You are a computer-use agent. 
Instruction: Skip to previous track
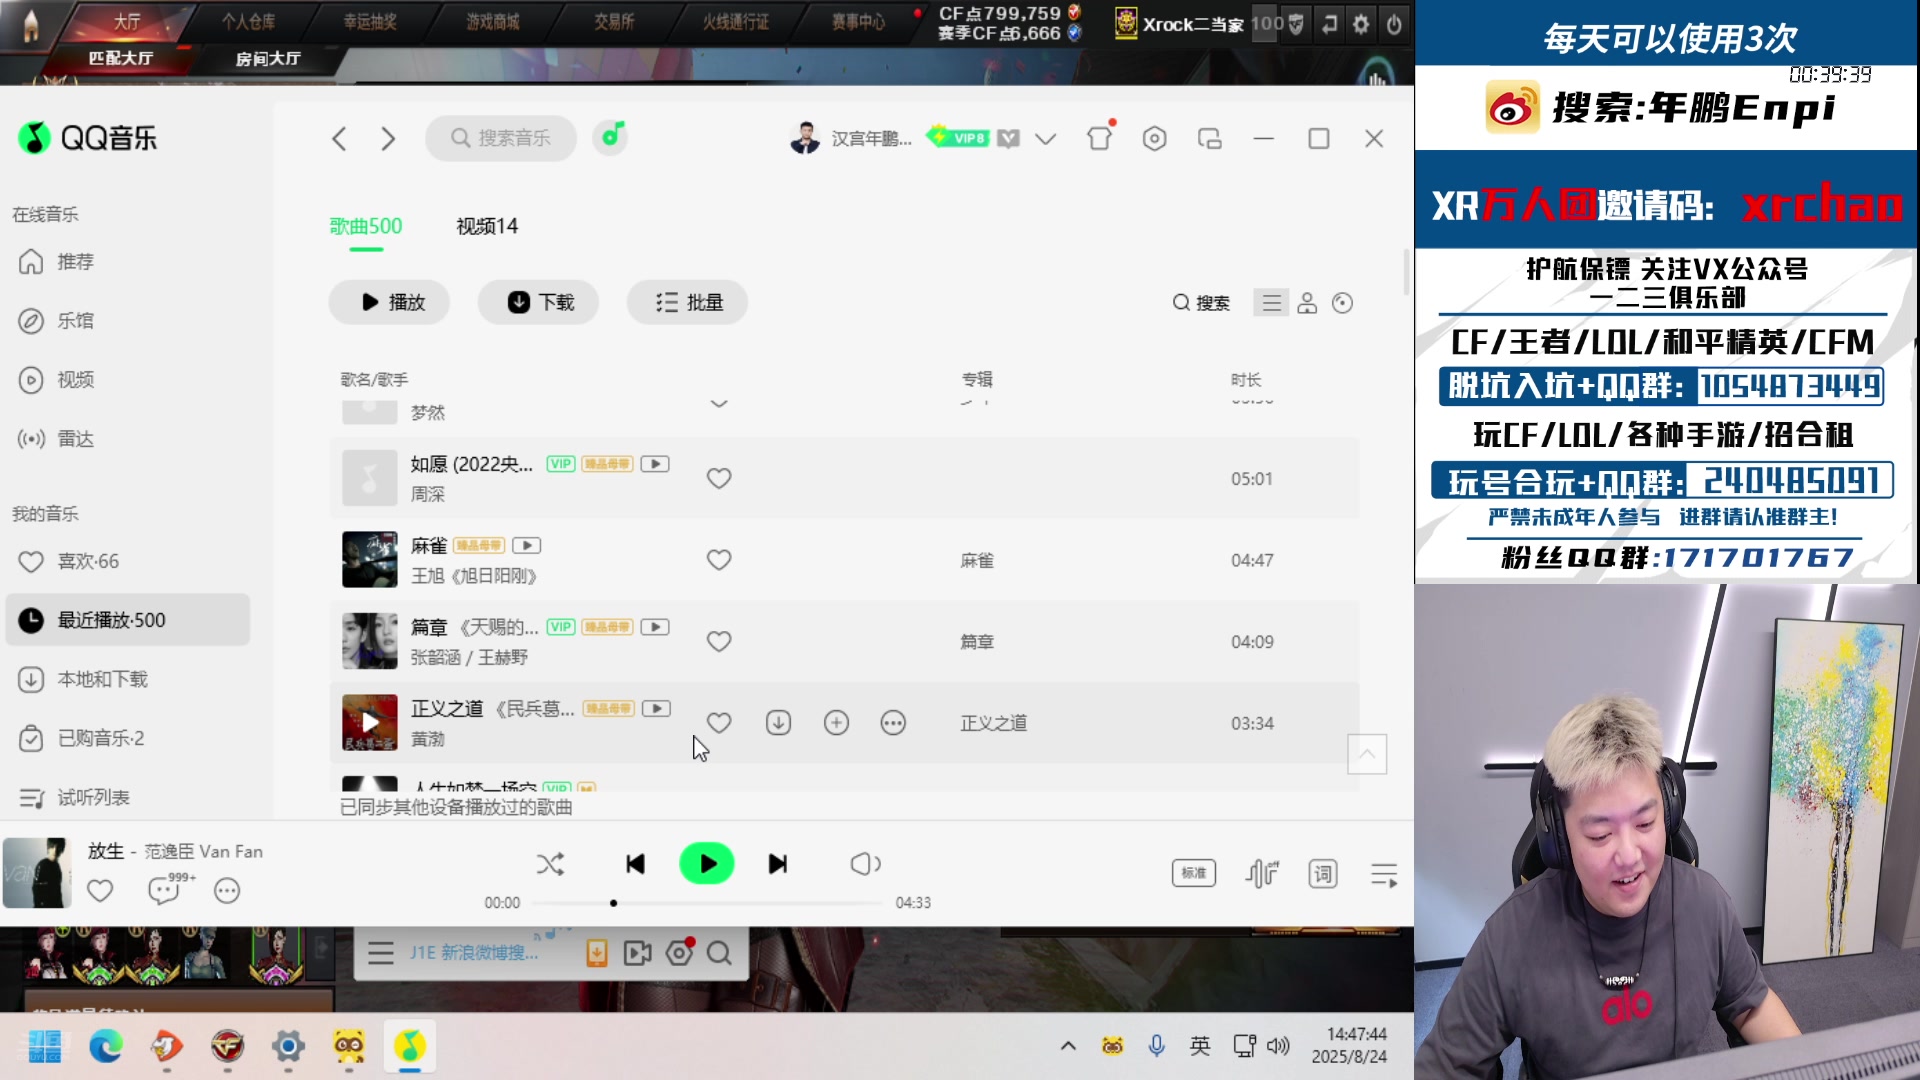tap(635, 864)
